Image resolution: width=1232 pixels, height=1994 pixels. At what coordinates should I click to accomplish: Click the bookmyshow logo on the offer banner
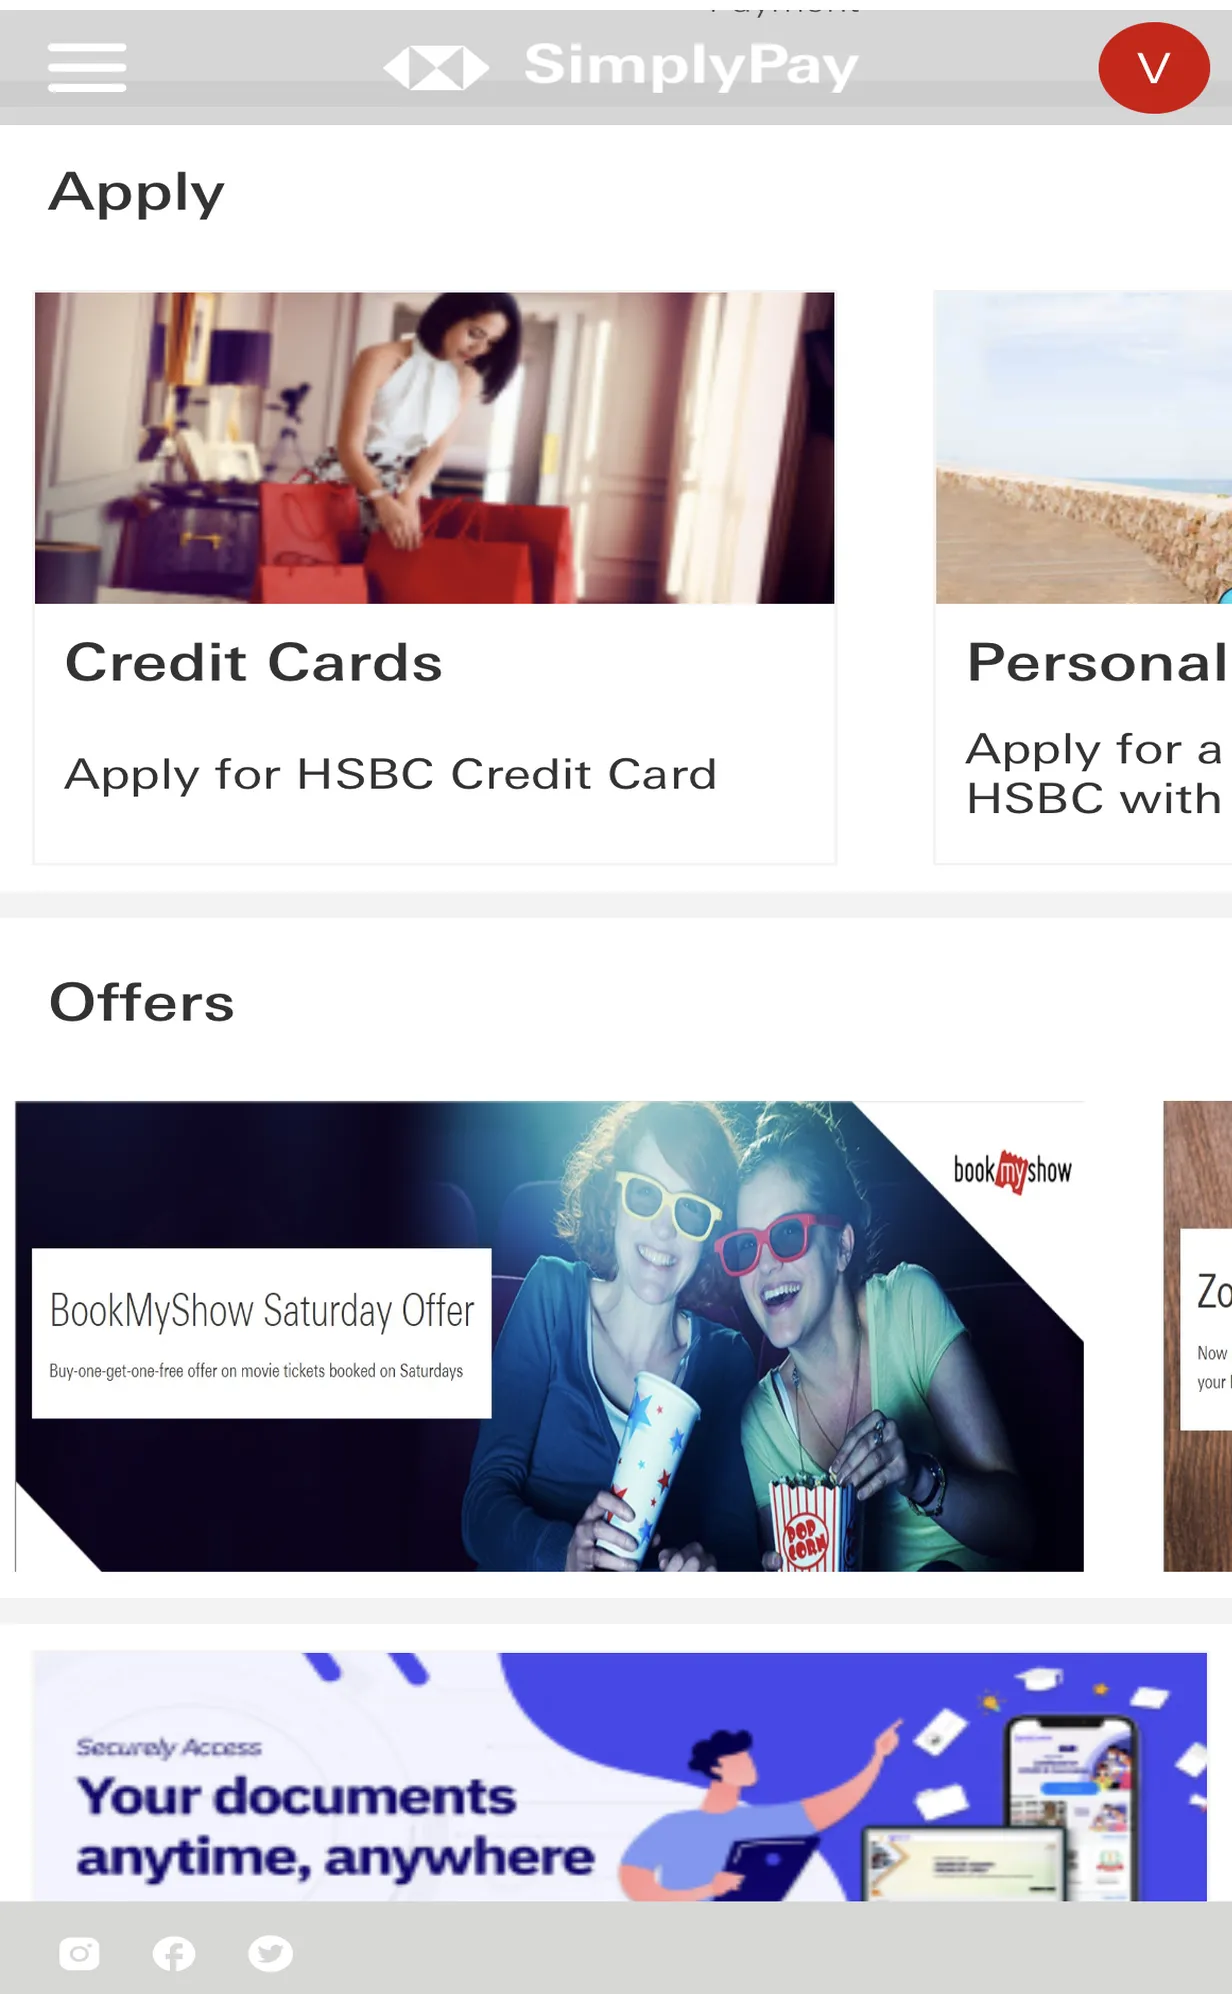click(x=1012, y=1171)
